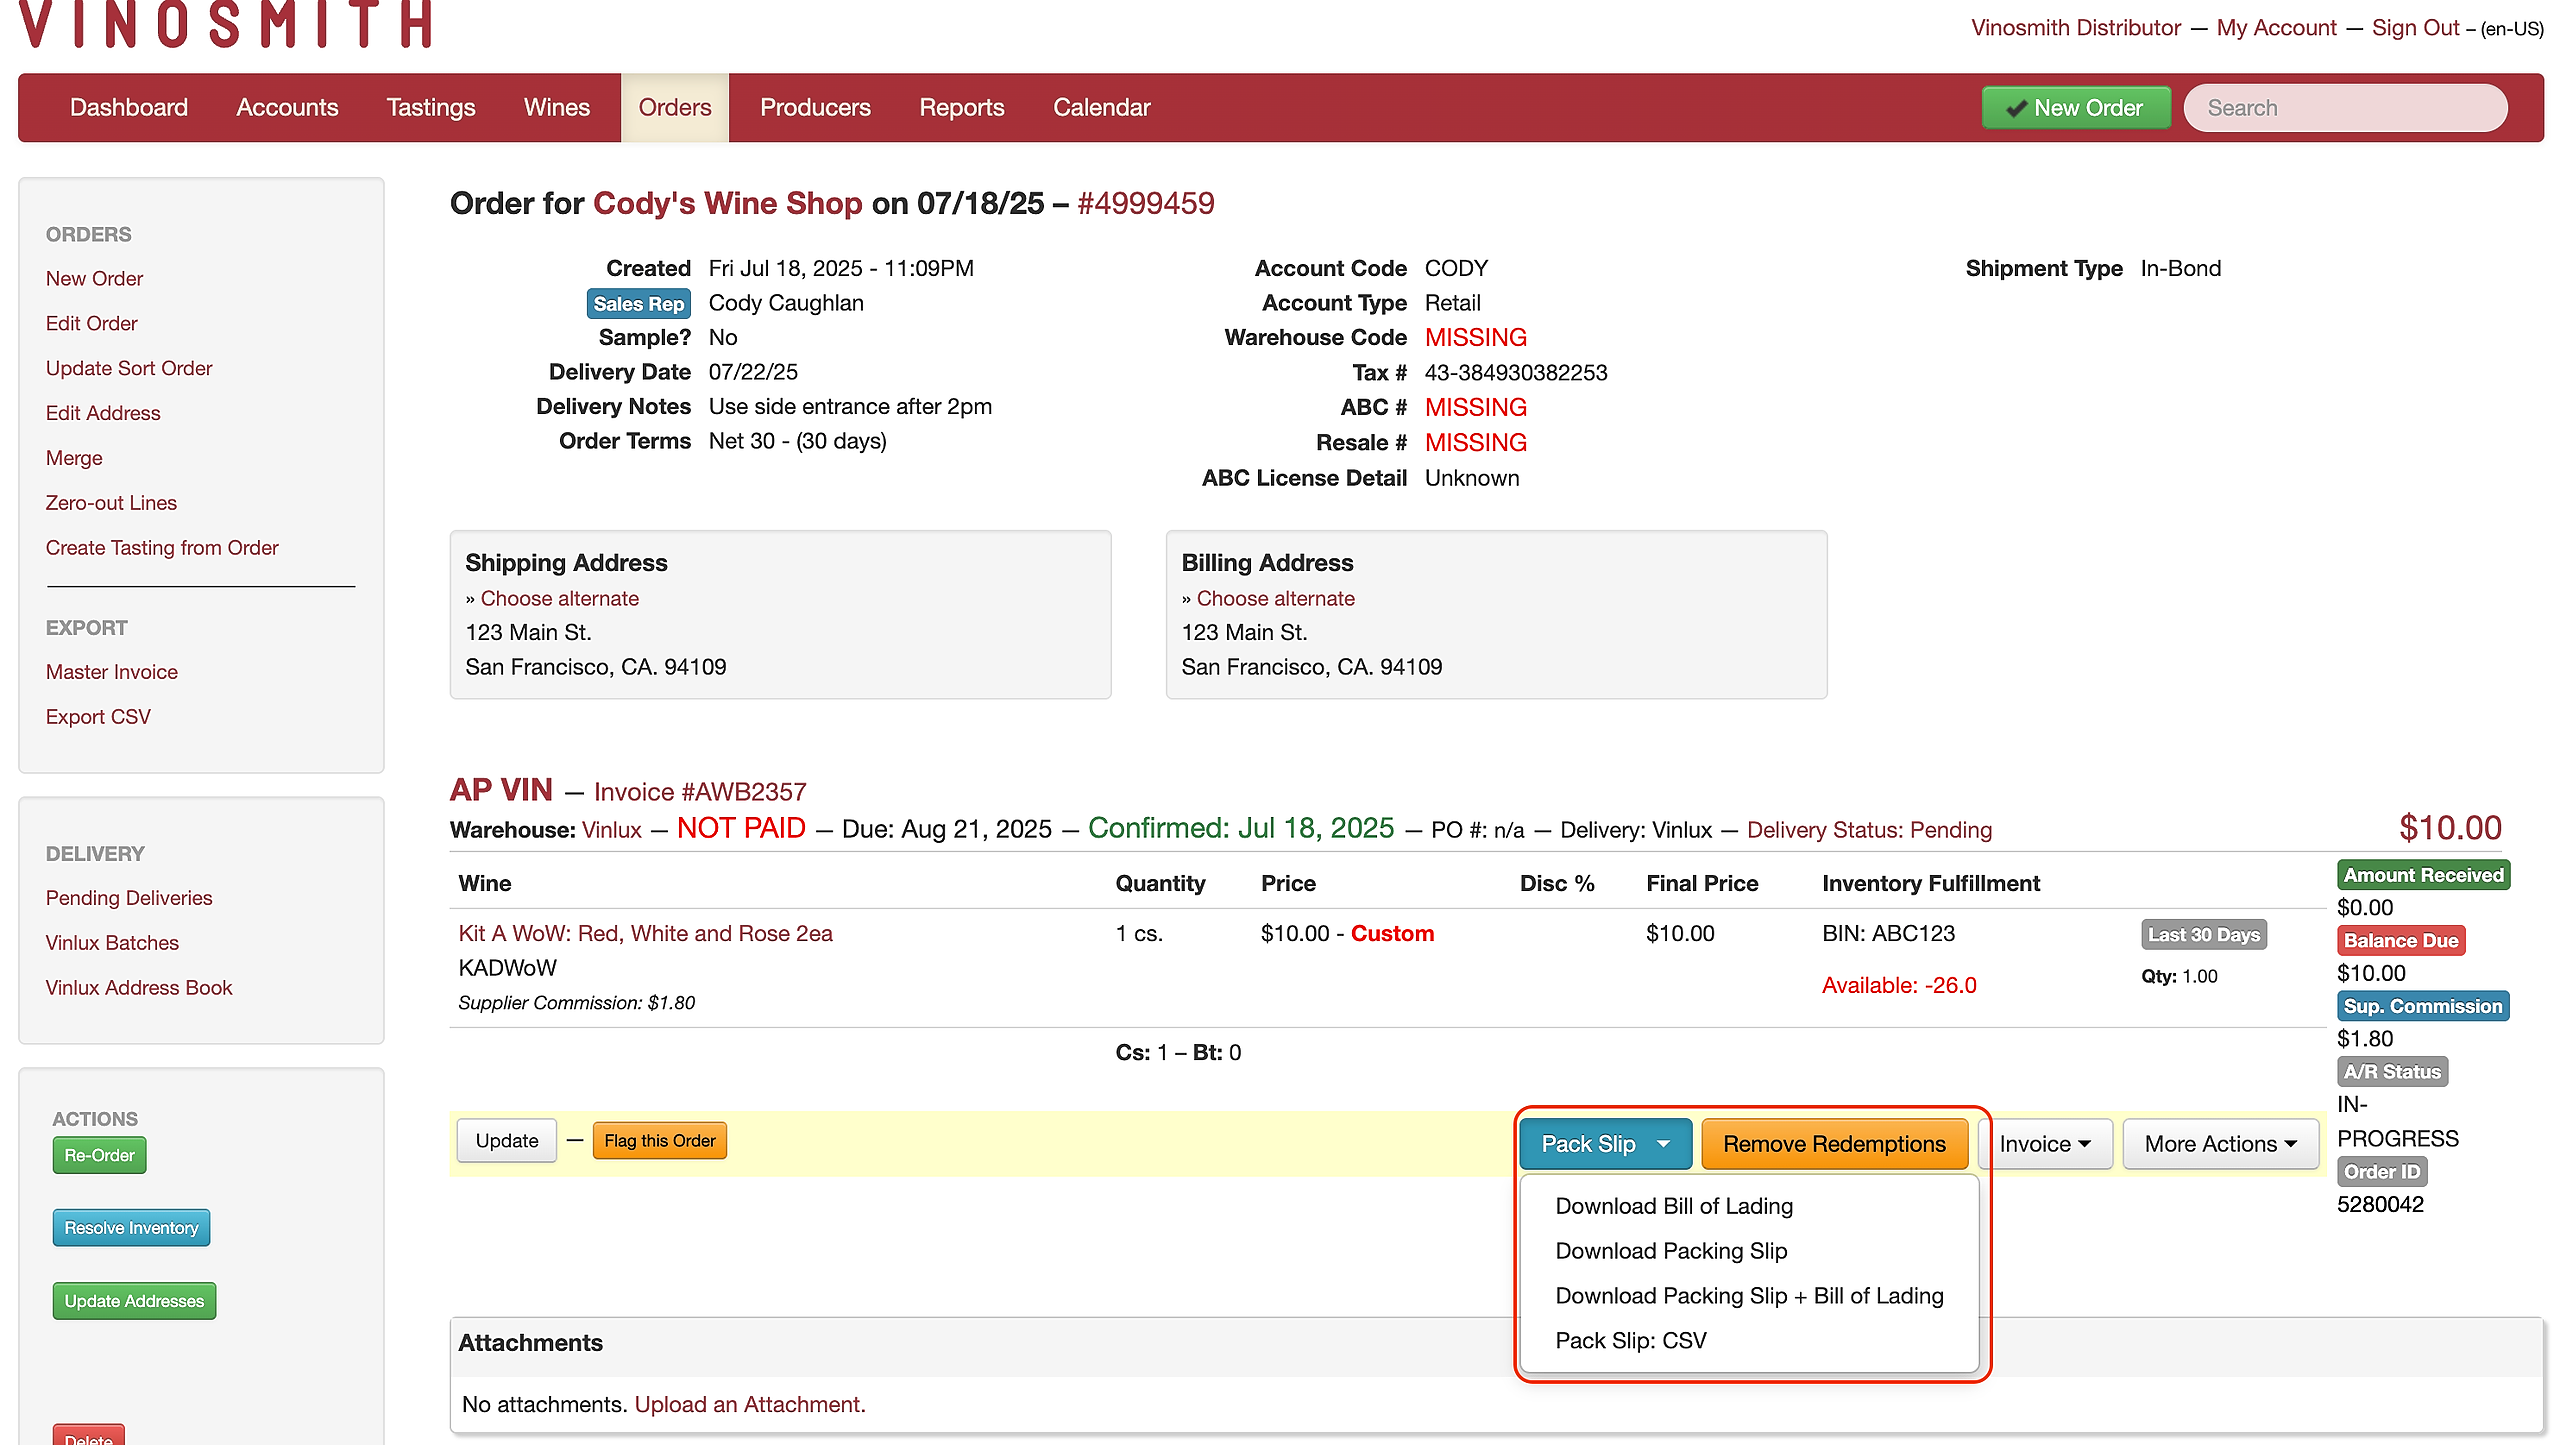Click the Balance Due badge
Viewport: 2560px width, 1445px height.
point(2400,941)
